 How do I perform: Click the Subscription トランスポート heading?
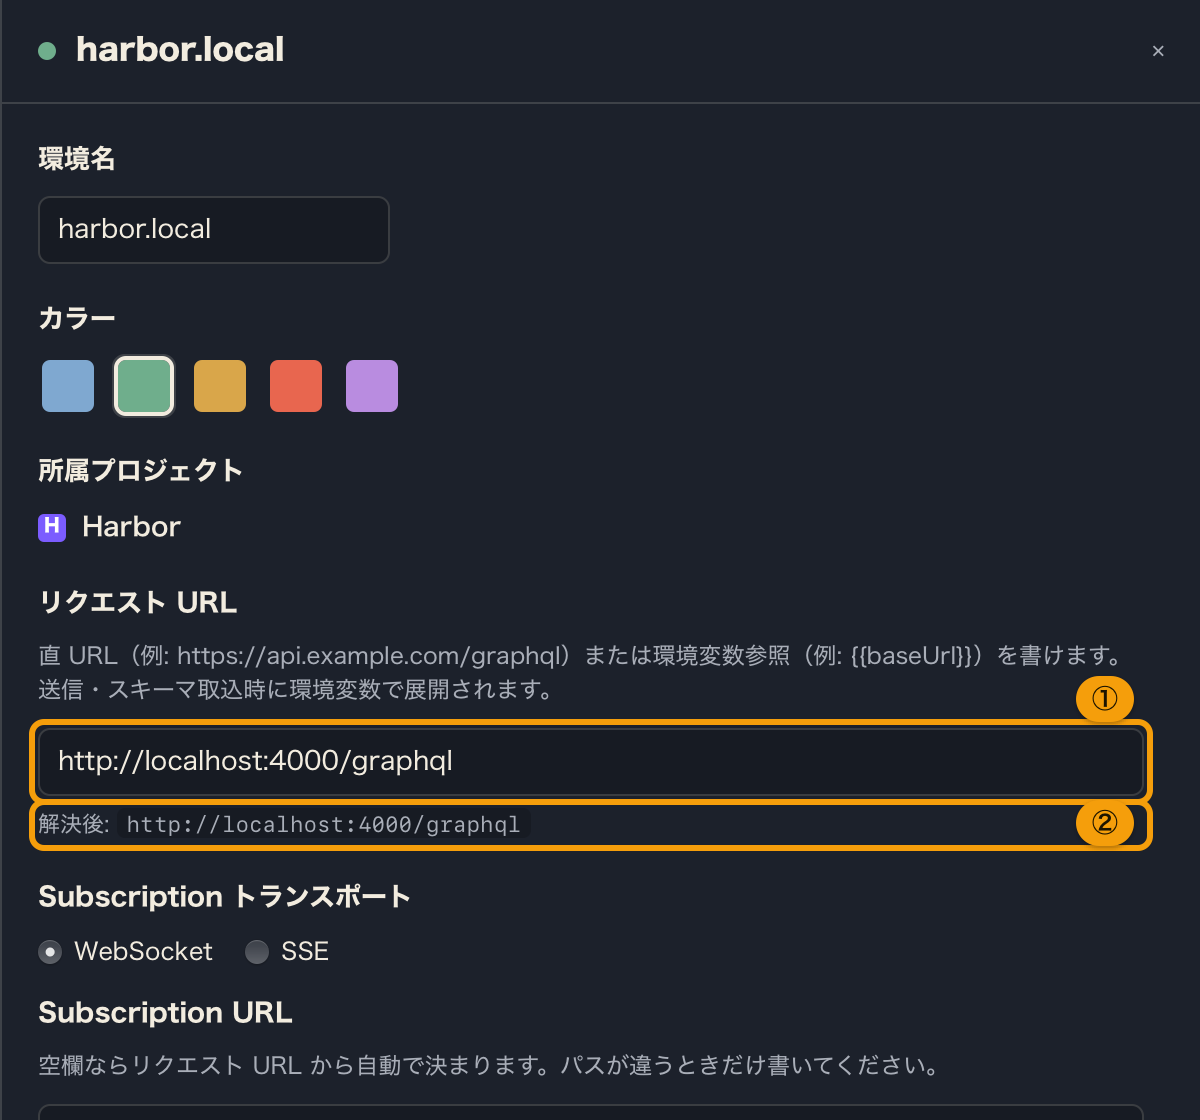coord(225,897)
